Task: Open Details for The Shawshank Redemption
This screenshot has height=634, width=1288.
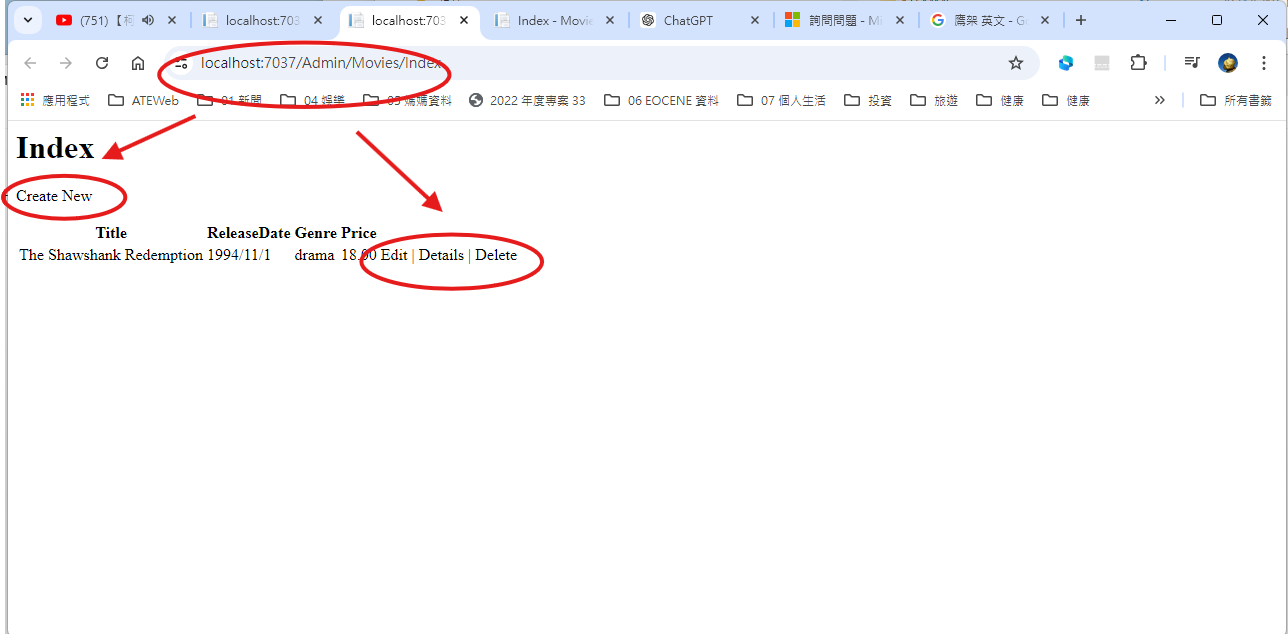Action: (x=441, y=255)
